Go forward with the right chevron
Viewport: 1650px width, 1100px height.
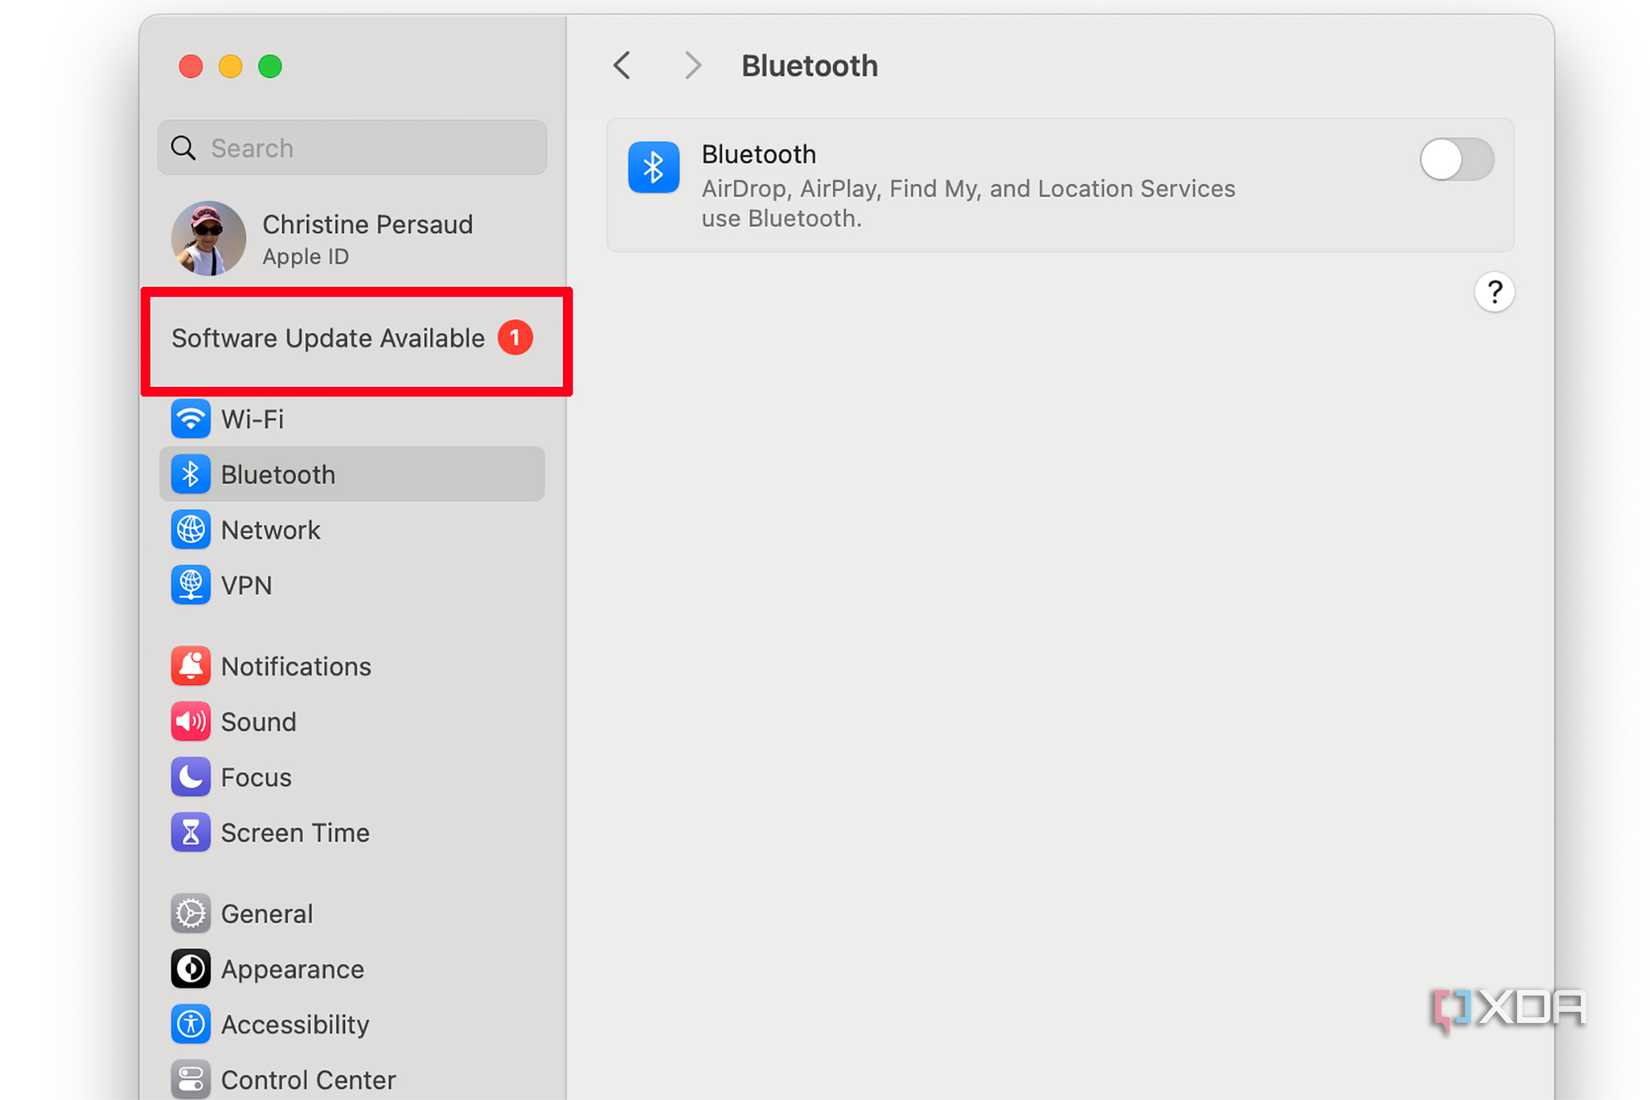(x=692, y=66)
